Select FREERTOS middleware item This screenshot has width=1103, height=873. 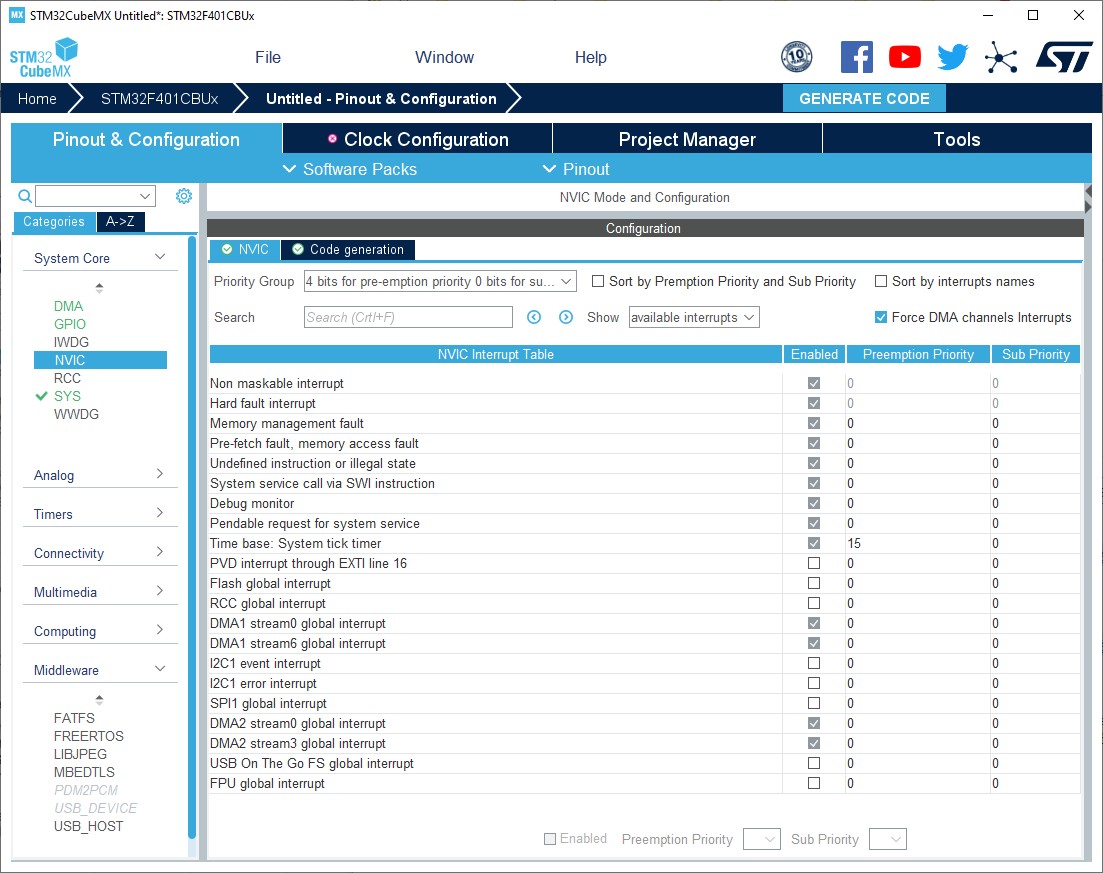[89, 737]
